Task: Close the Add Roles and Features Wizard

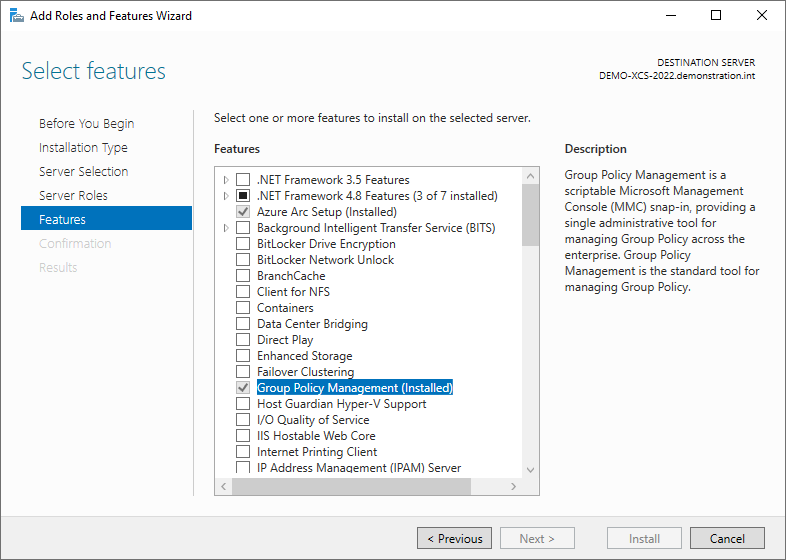Action: (762, 16)
